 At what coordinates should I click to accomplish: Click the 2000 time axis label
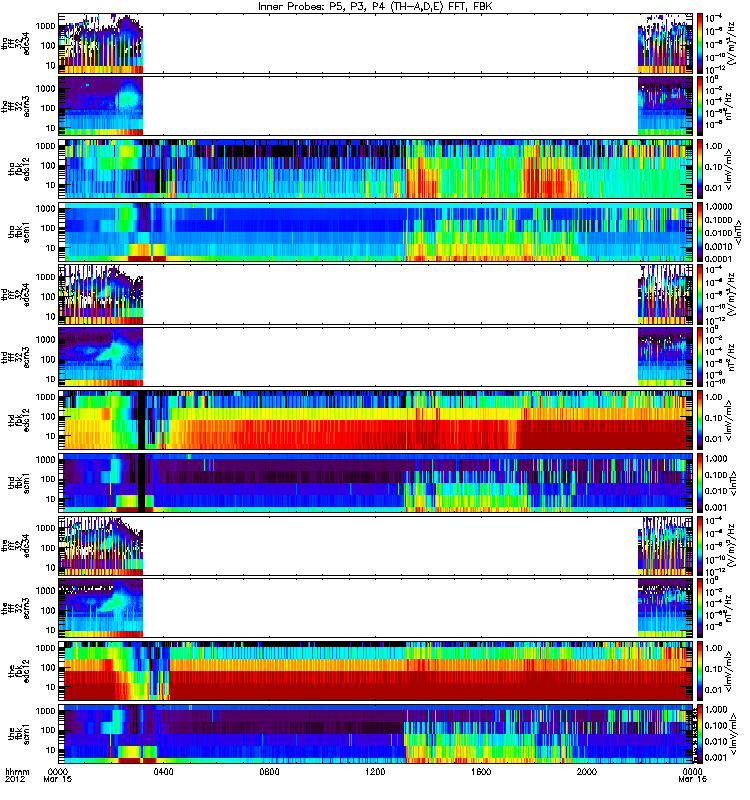(587, 771)
